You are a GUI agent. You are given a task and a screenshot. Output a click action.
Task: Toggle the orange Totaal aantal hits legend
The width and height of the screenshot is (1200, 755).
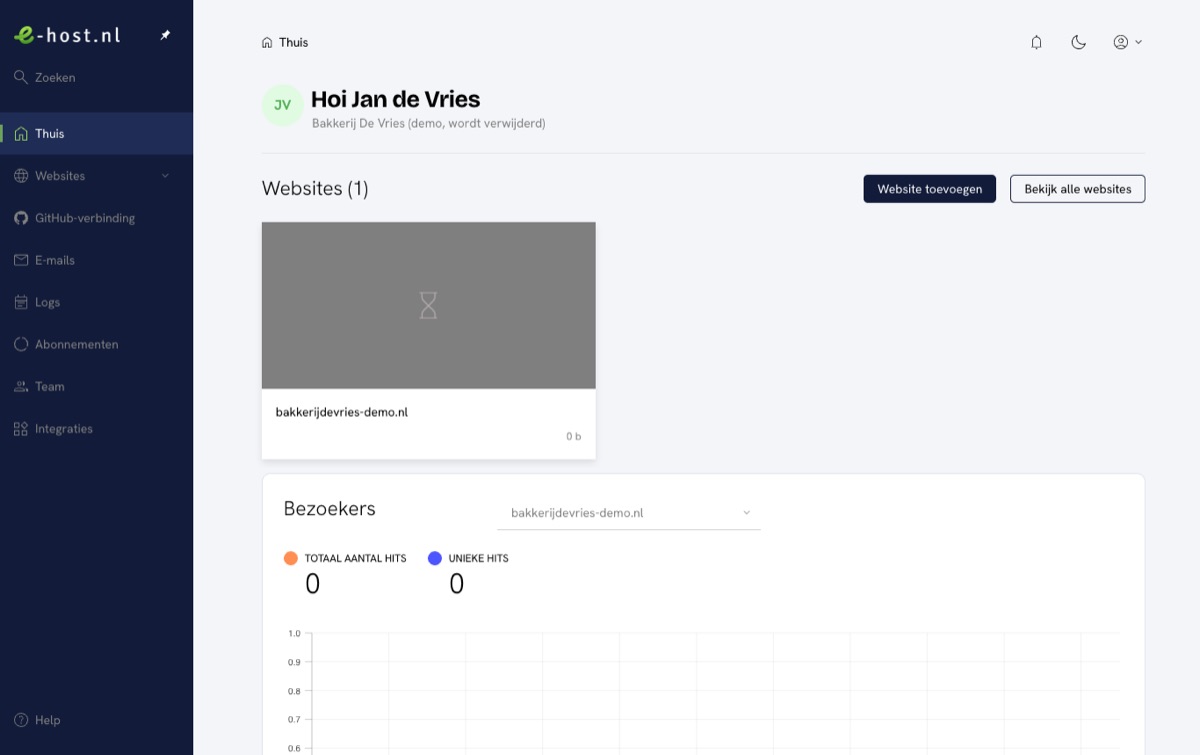(x=345, y=558)
